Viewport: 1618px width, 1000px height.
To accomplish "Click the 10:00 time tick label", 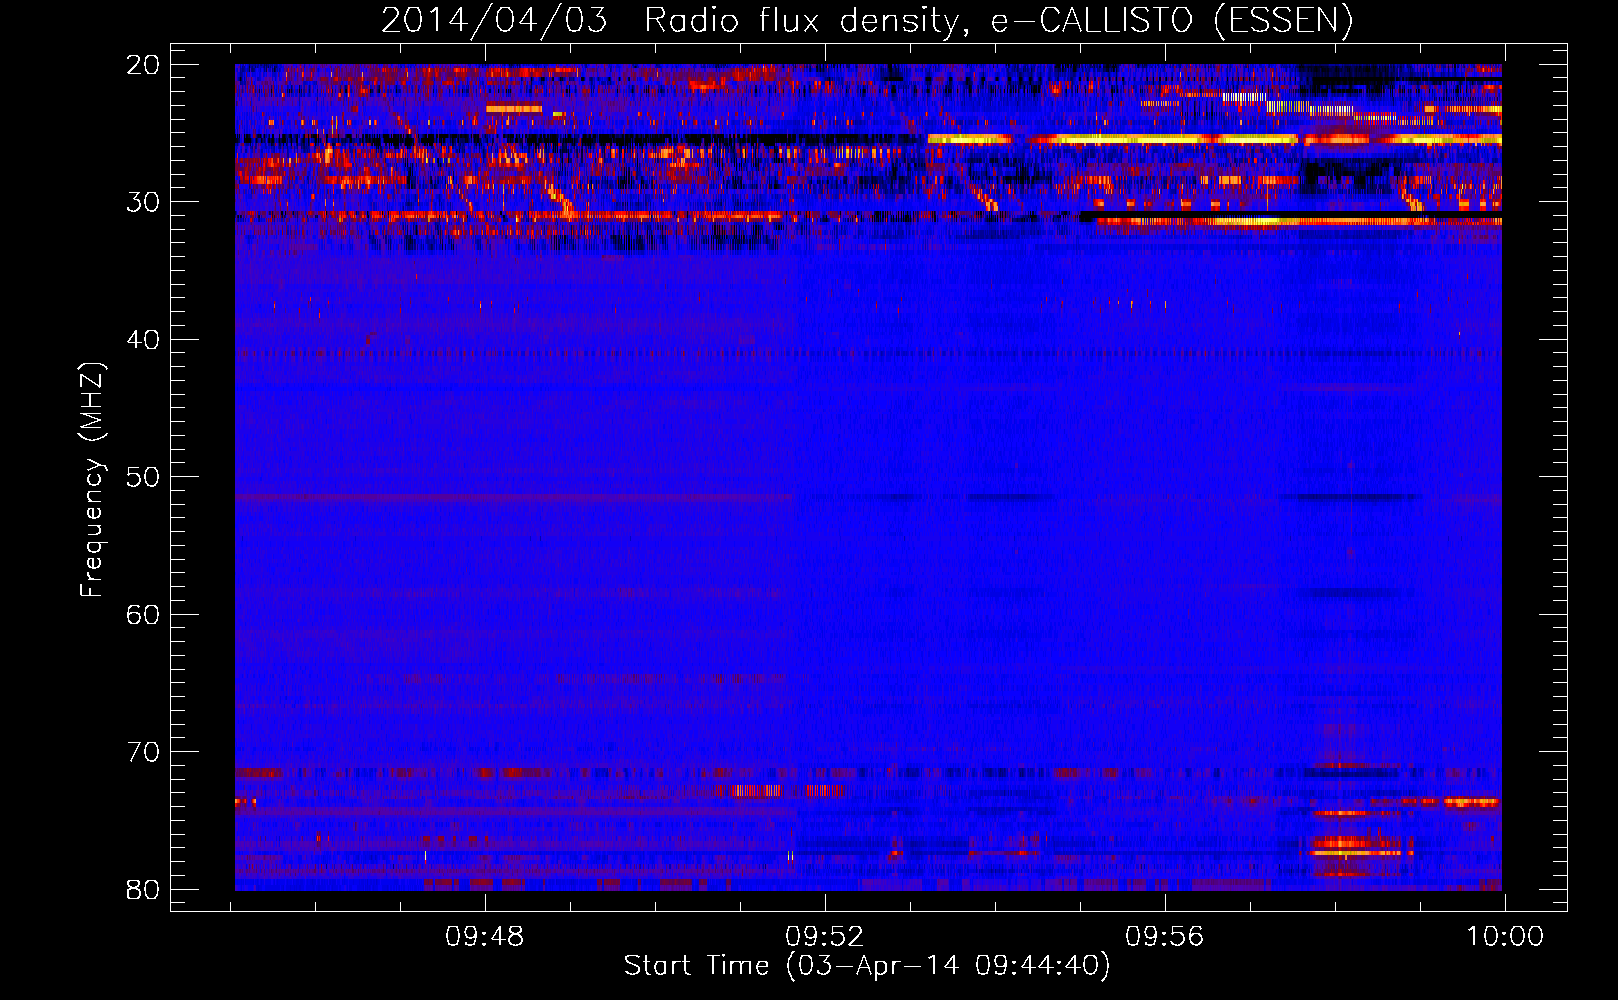I will point(1505,937).
